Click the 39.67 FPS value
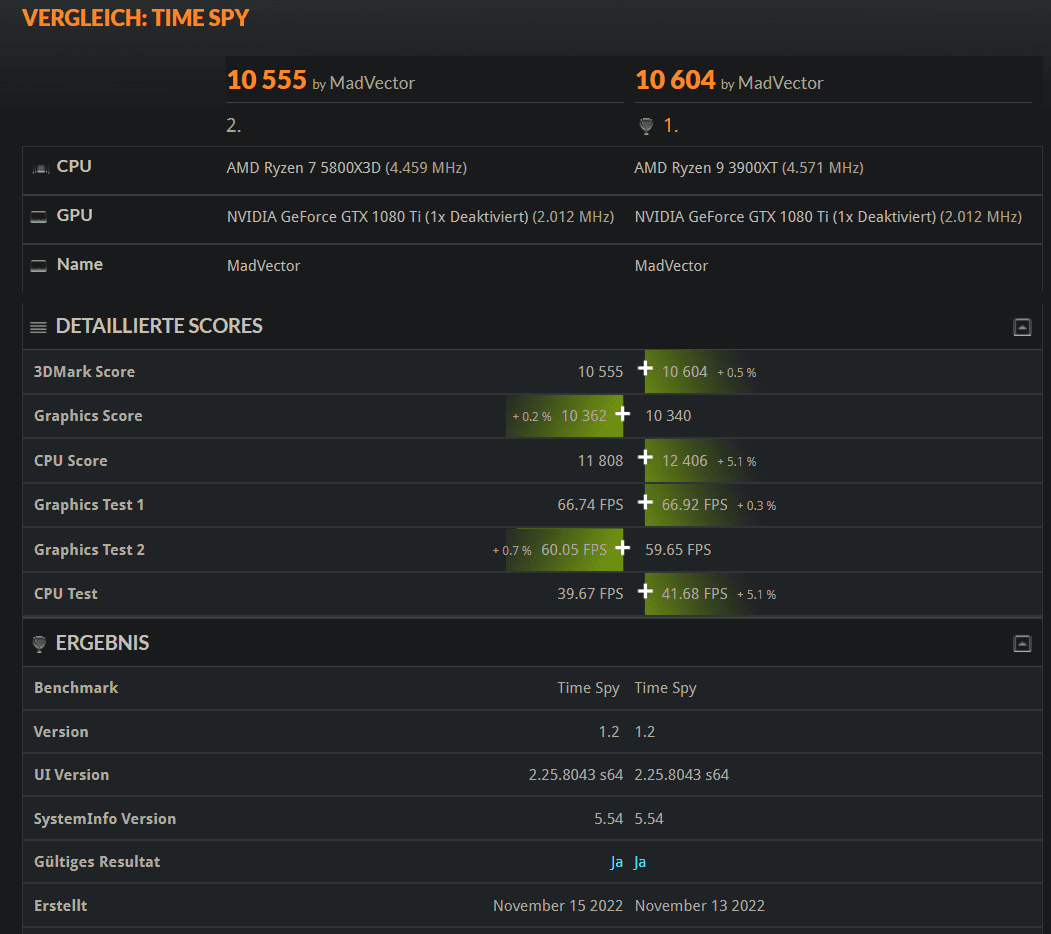Viewport: 1051px width, 934px height. click(x=590, y=593)
